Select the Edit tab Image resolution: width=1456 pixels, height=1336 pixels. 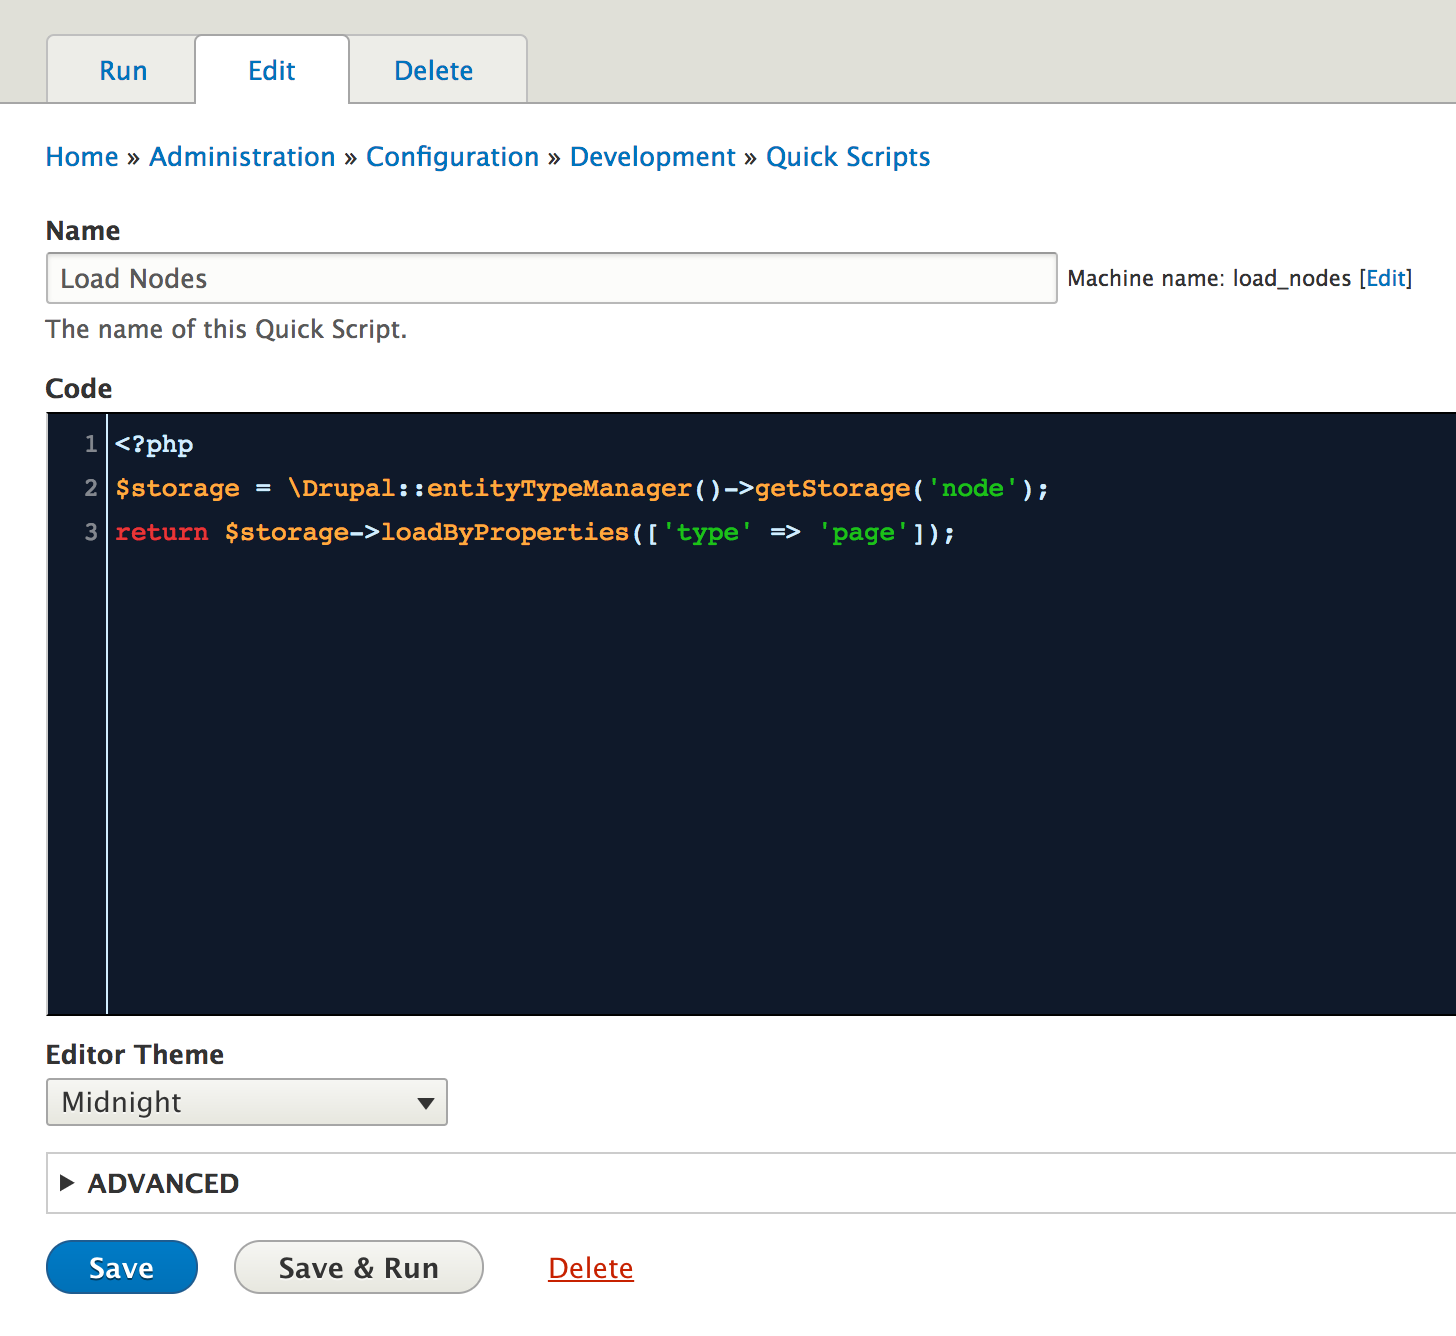[272, 70]
